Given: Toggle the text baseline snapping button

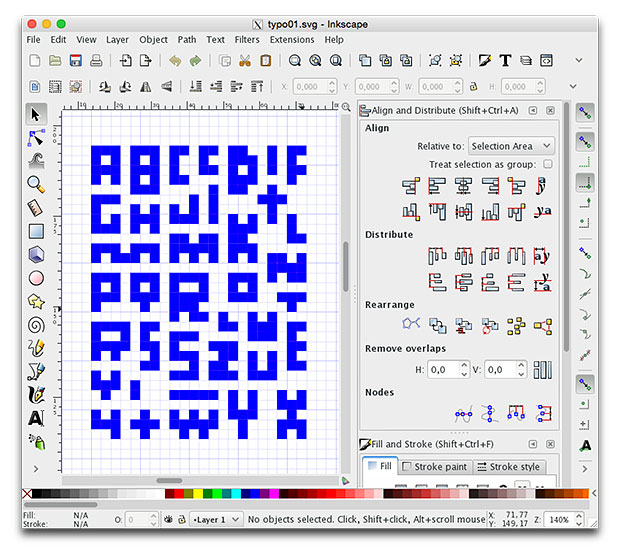Looking at the screenshot, I should click(x=585, y=446).
